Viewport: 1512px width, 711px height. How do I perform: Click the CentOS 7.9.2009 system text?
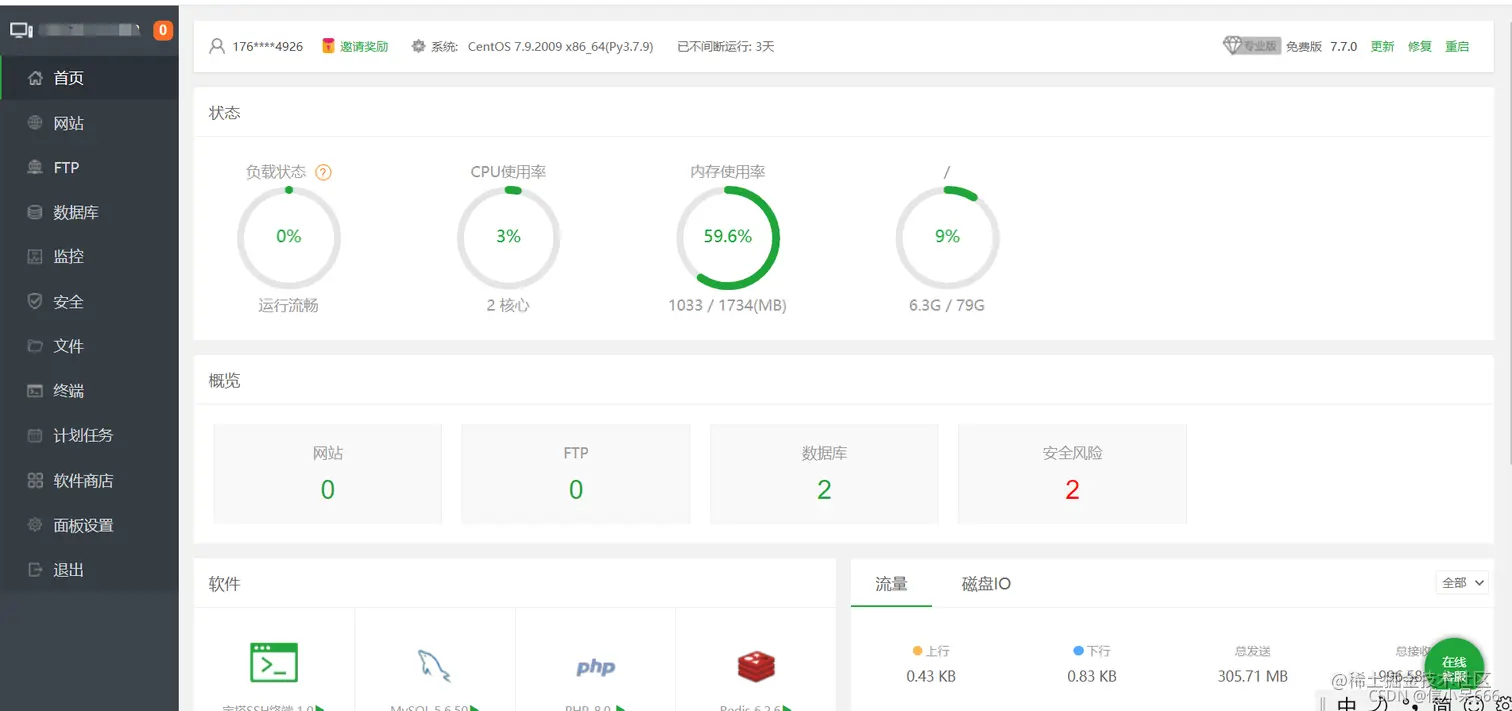560,47
